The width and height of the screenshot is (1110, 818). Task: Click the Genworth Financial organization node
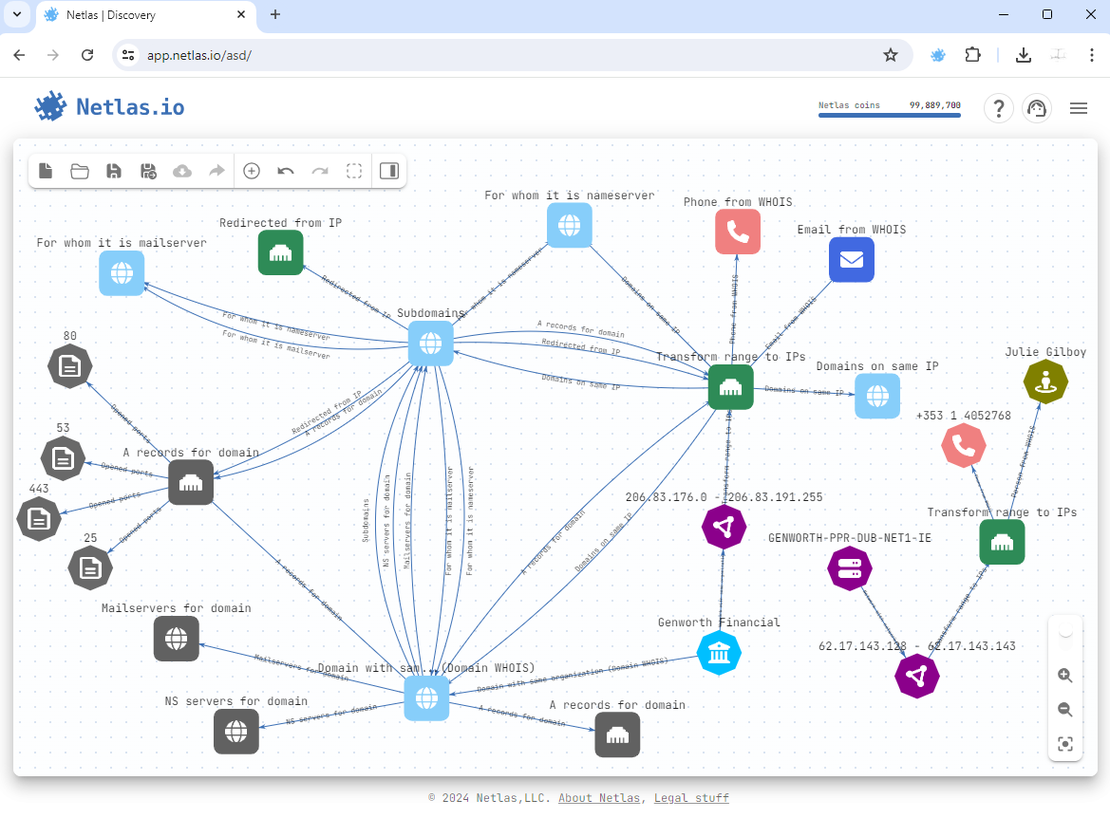coord(719,652)
